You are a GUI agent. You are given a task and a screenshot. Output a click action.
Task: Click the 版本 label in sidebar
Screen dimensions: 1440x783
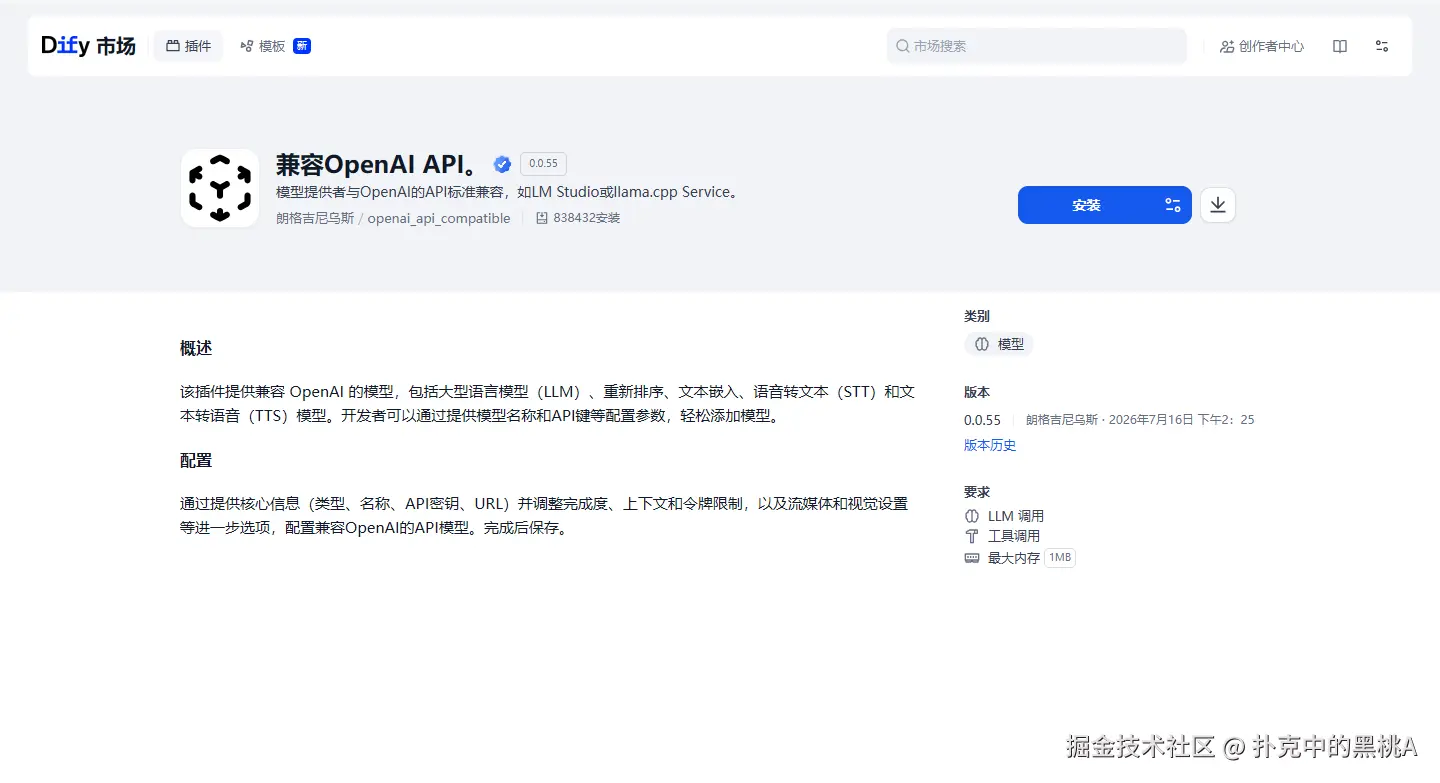coord(977,392)
